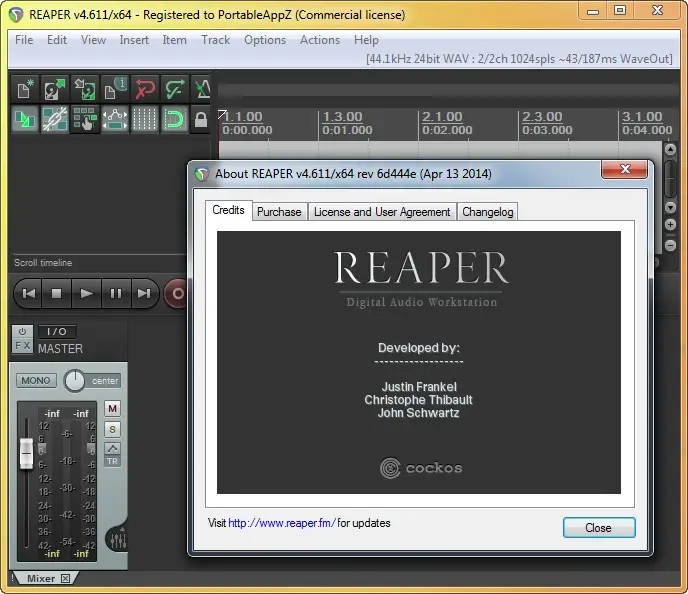Screen dimensions: 688x594
Task: Click the Pause transport button
Action: [116, 293]
